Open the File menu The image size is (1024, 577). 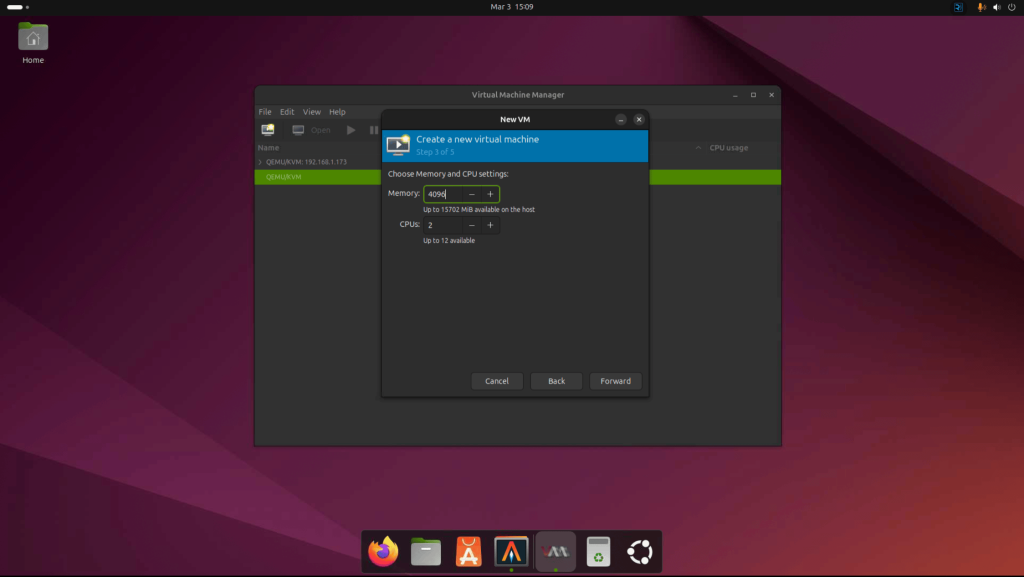264,111
